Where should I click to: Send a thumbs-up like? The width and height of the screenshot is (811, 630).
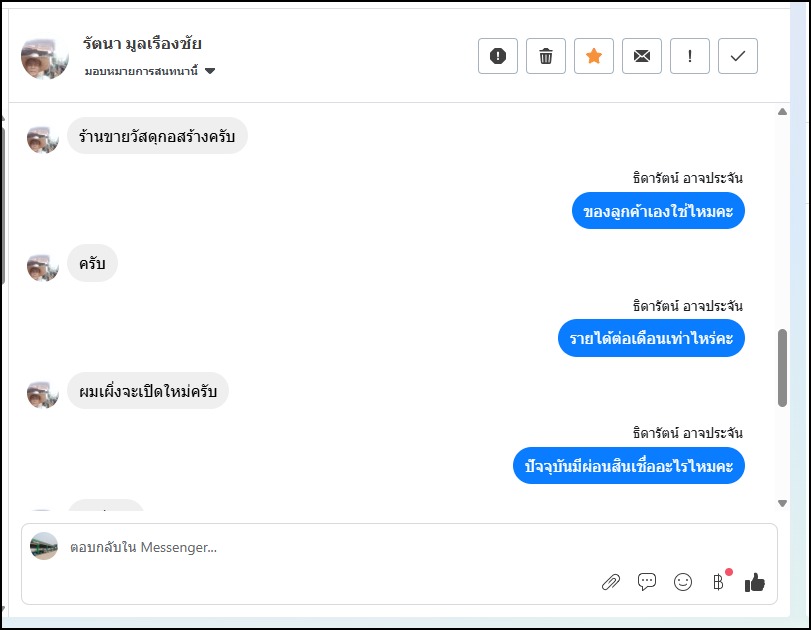[x=755, y=582]
